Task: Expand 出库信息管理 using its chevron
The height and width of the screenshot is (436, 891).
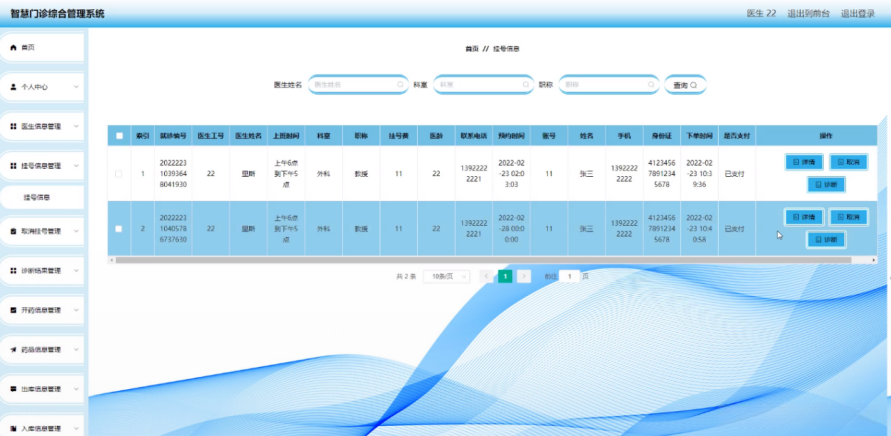Action: coord(76,389)
